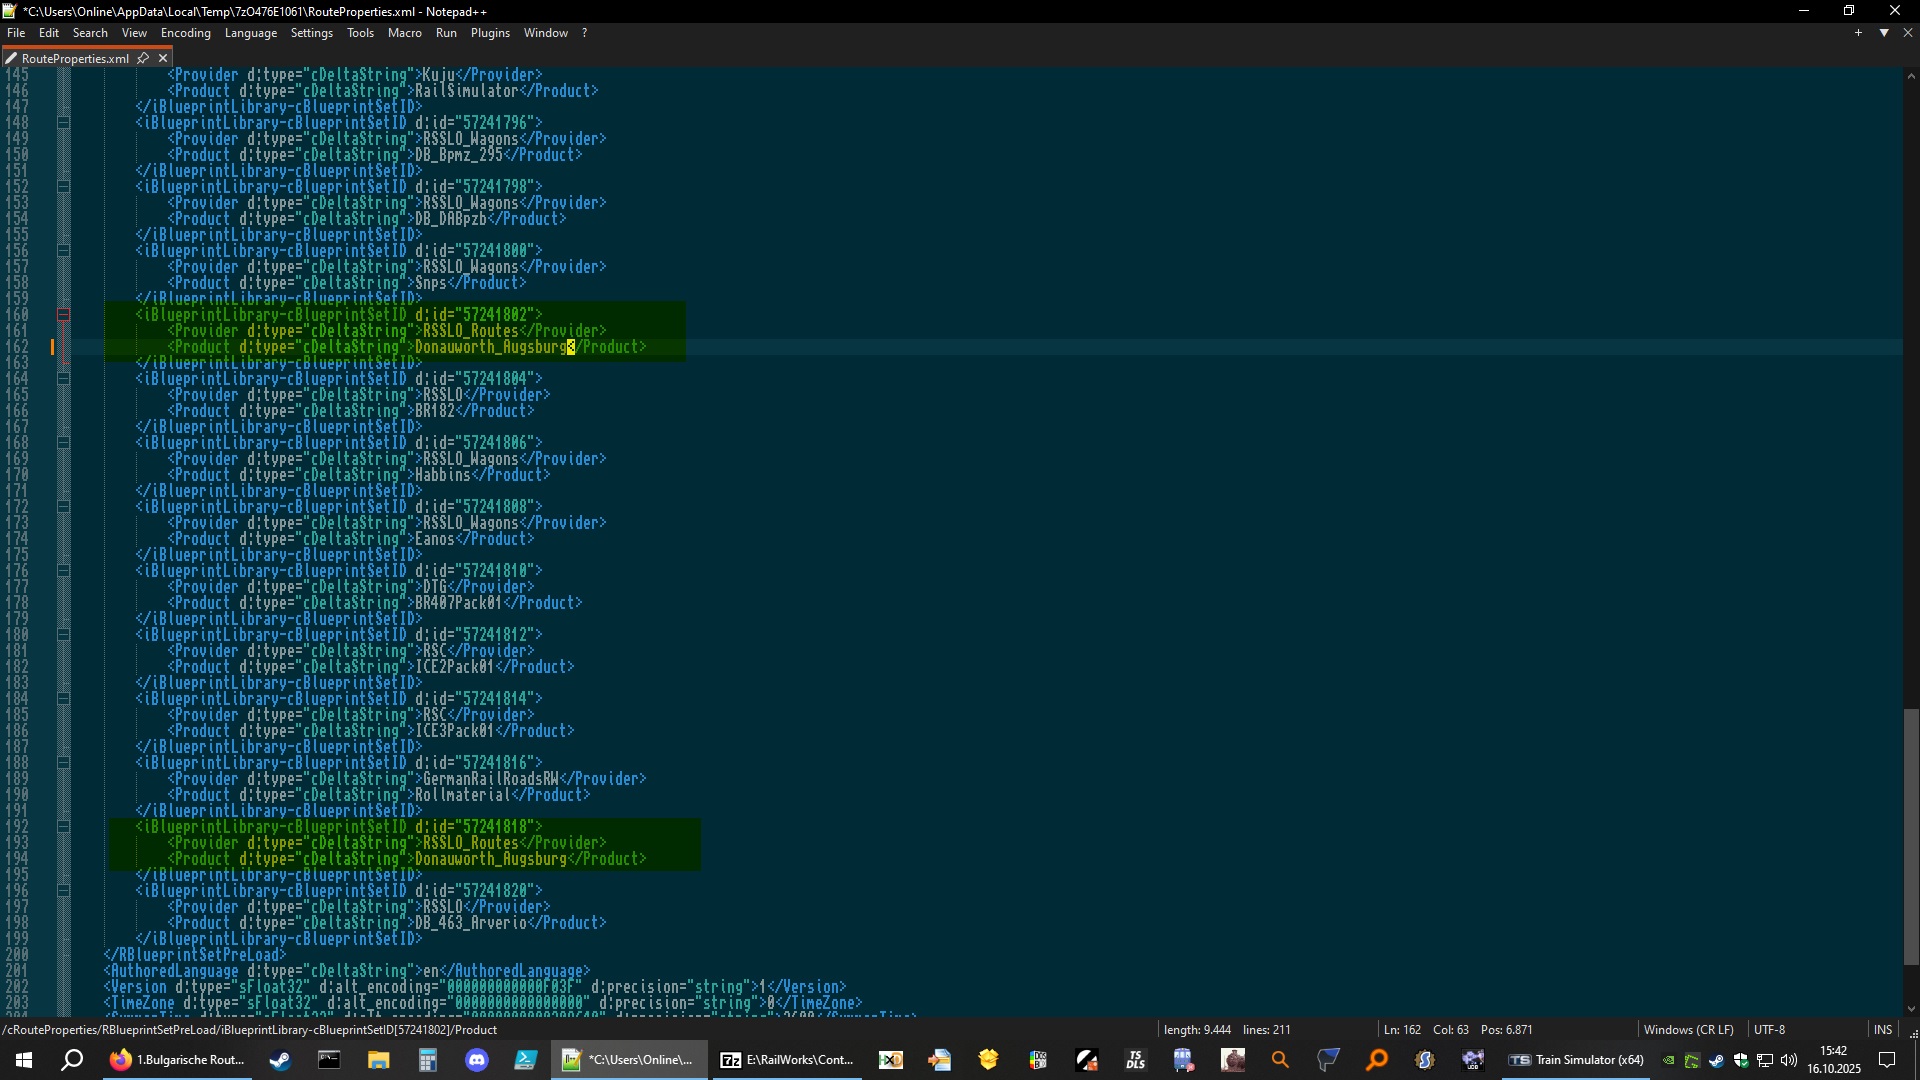Collapse the fold marker at line 192

pyautogui.click(x=63, y=827)
